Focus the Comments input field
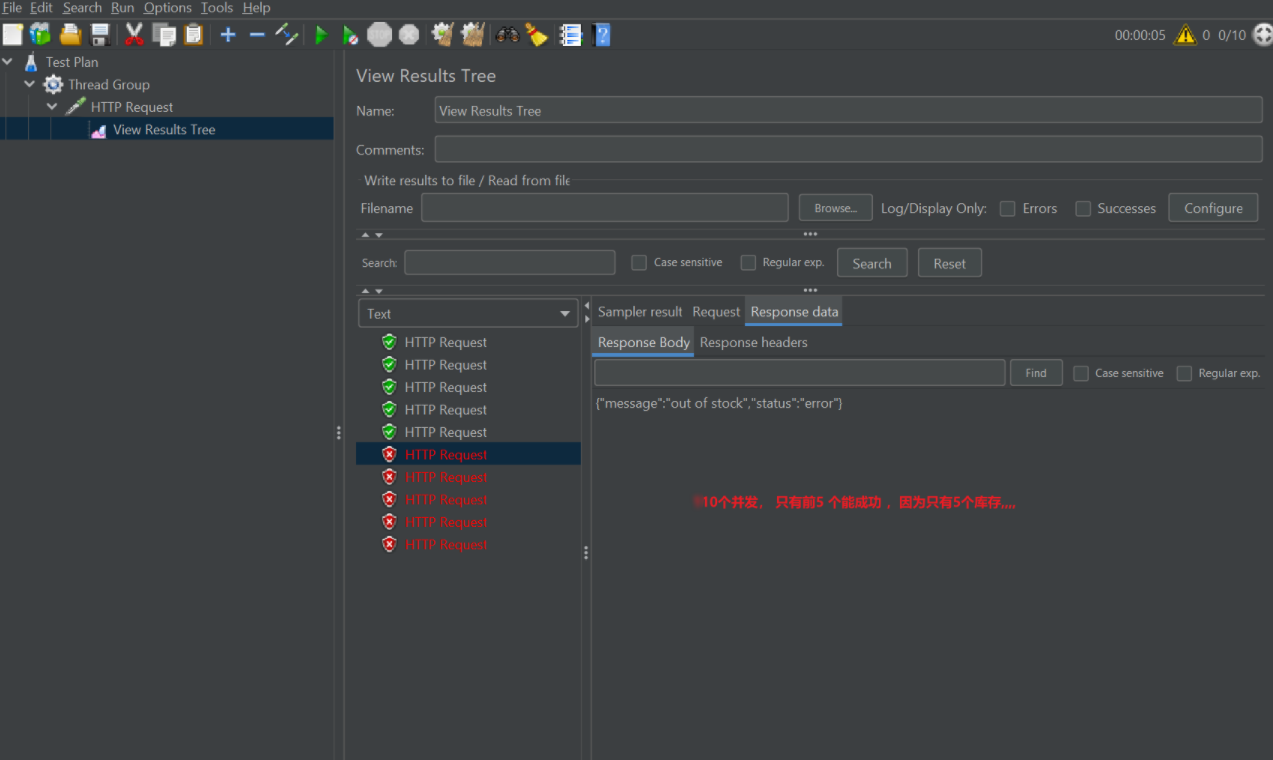 pos(849,149)
